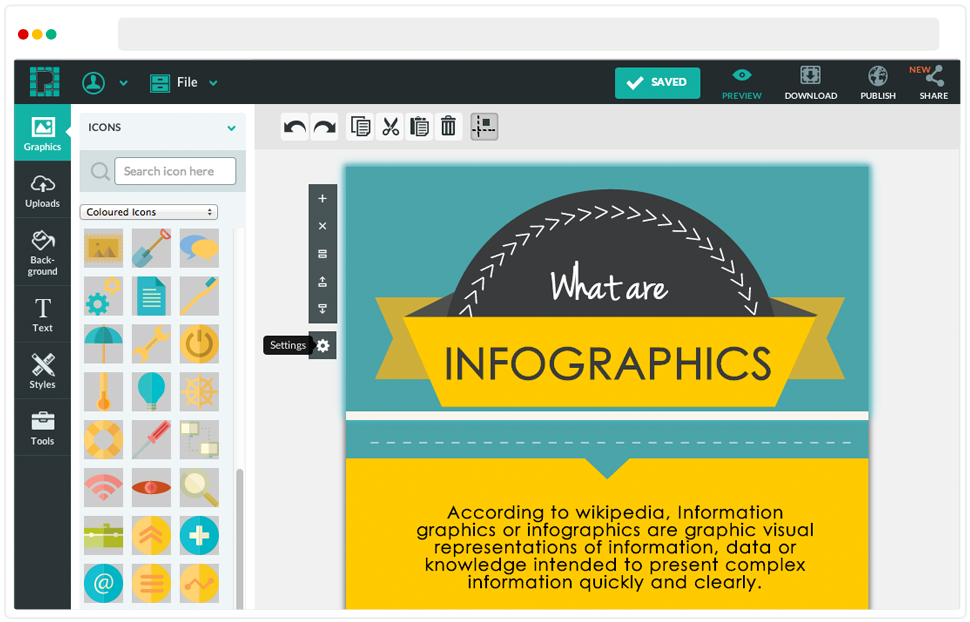Open the Coloured Icons dropdown

click(148, 211)
